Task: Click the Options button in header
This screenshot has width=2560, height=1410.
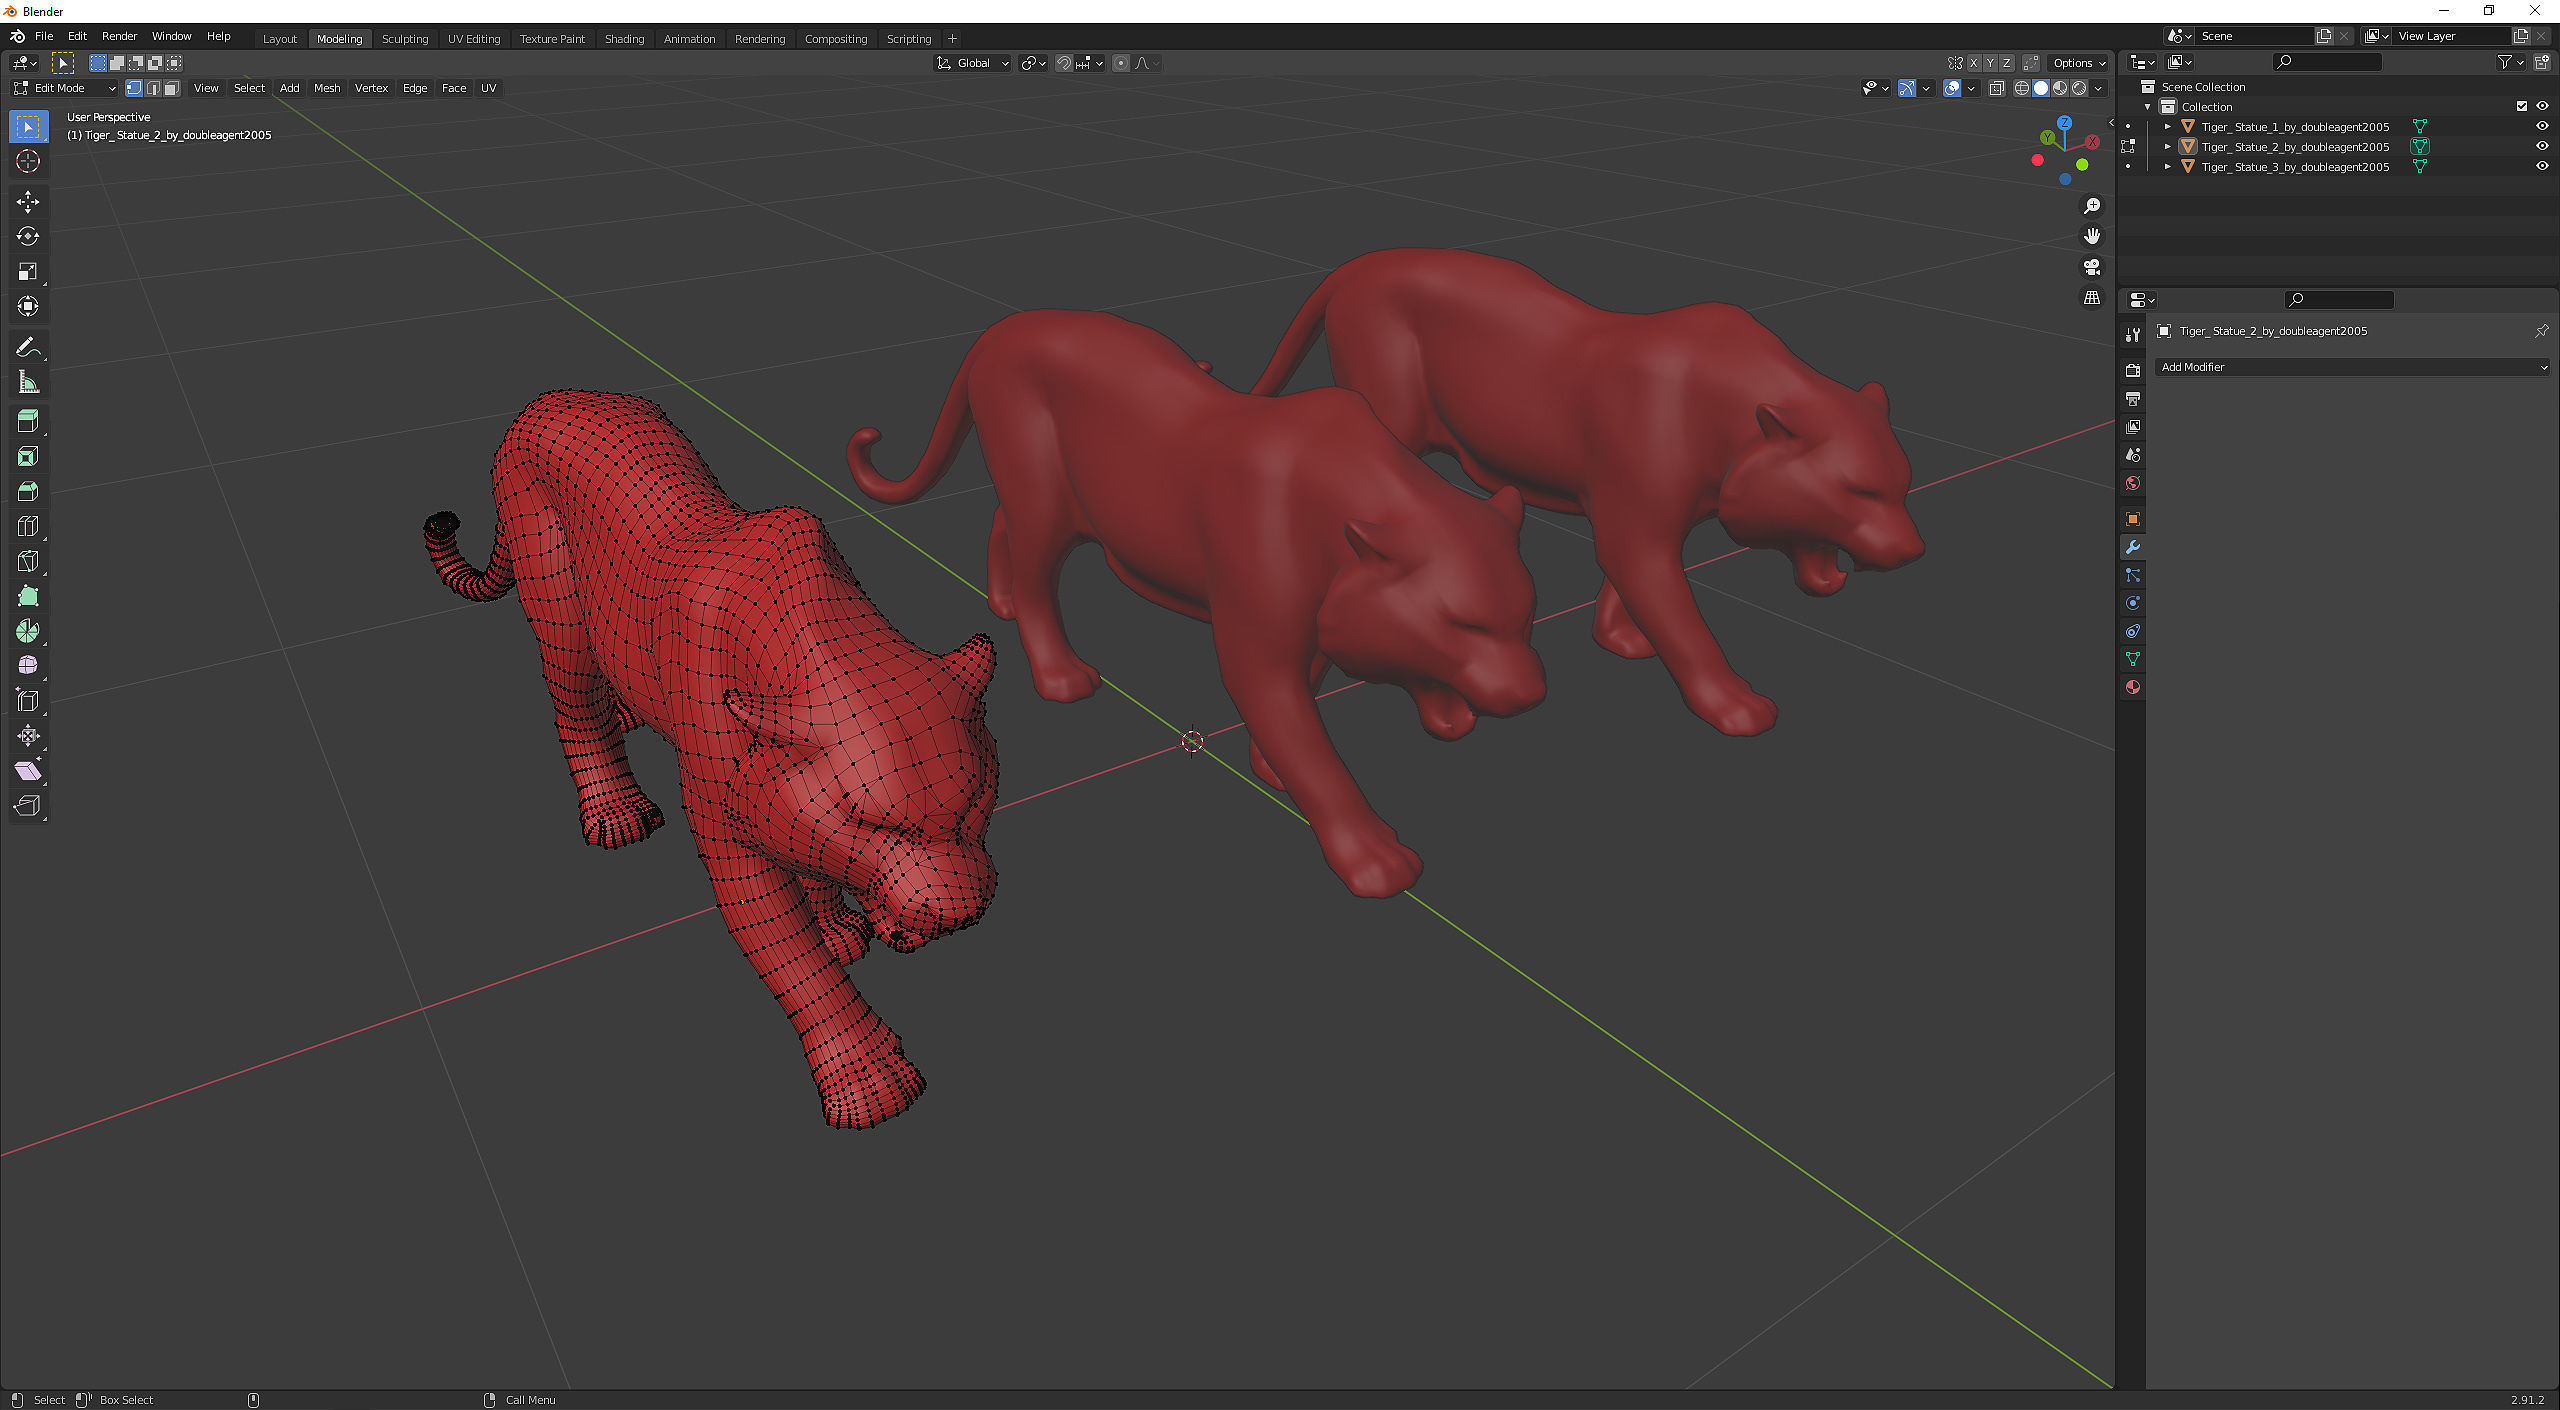Action: click(x=2079, y=62)
